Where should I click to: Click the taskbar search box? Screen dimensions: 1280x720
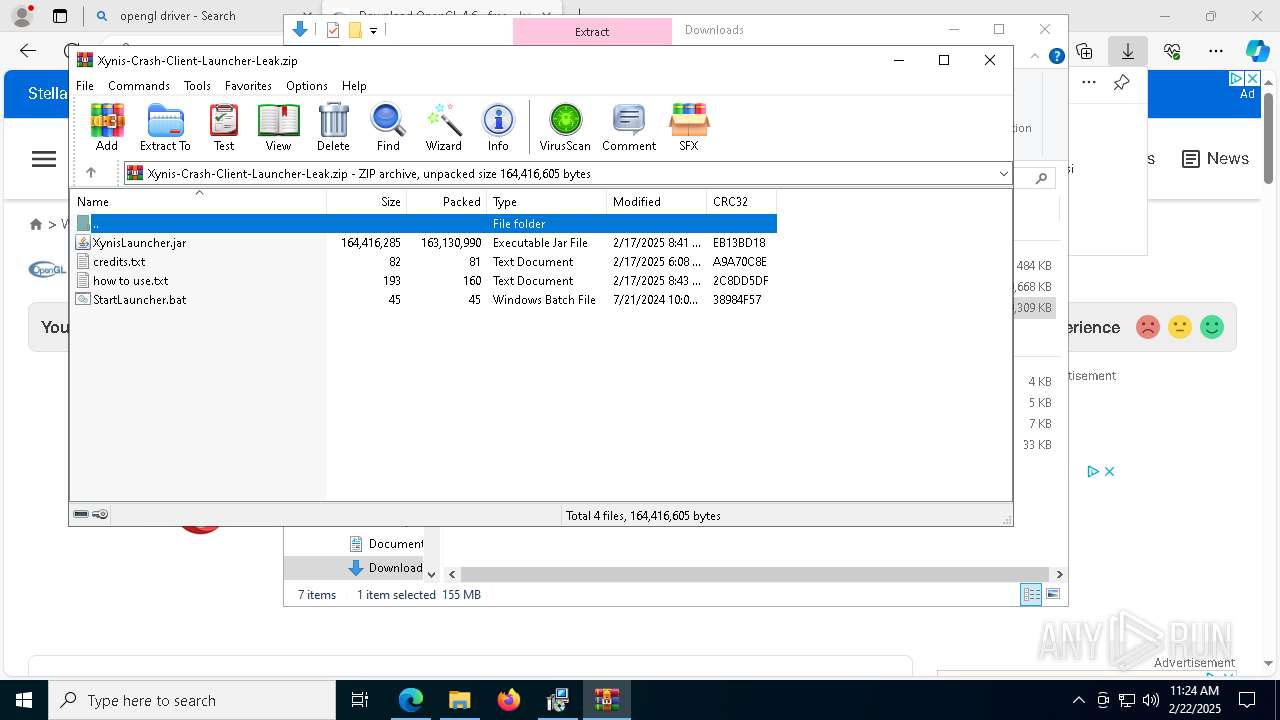(x=192, y=700)
